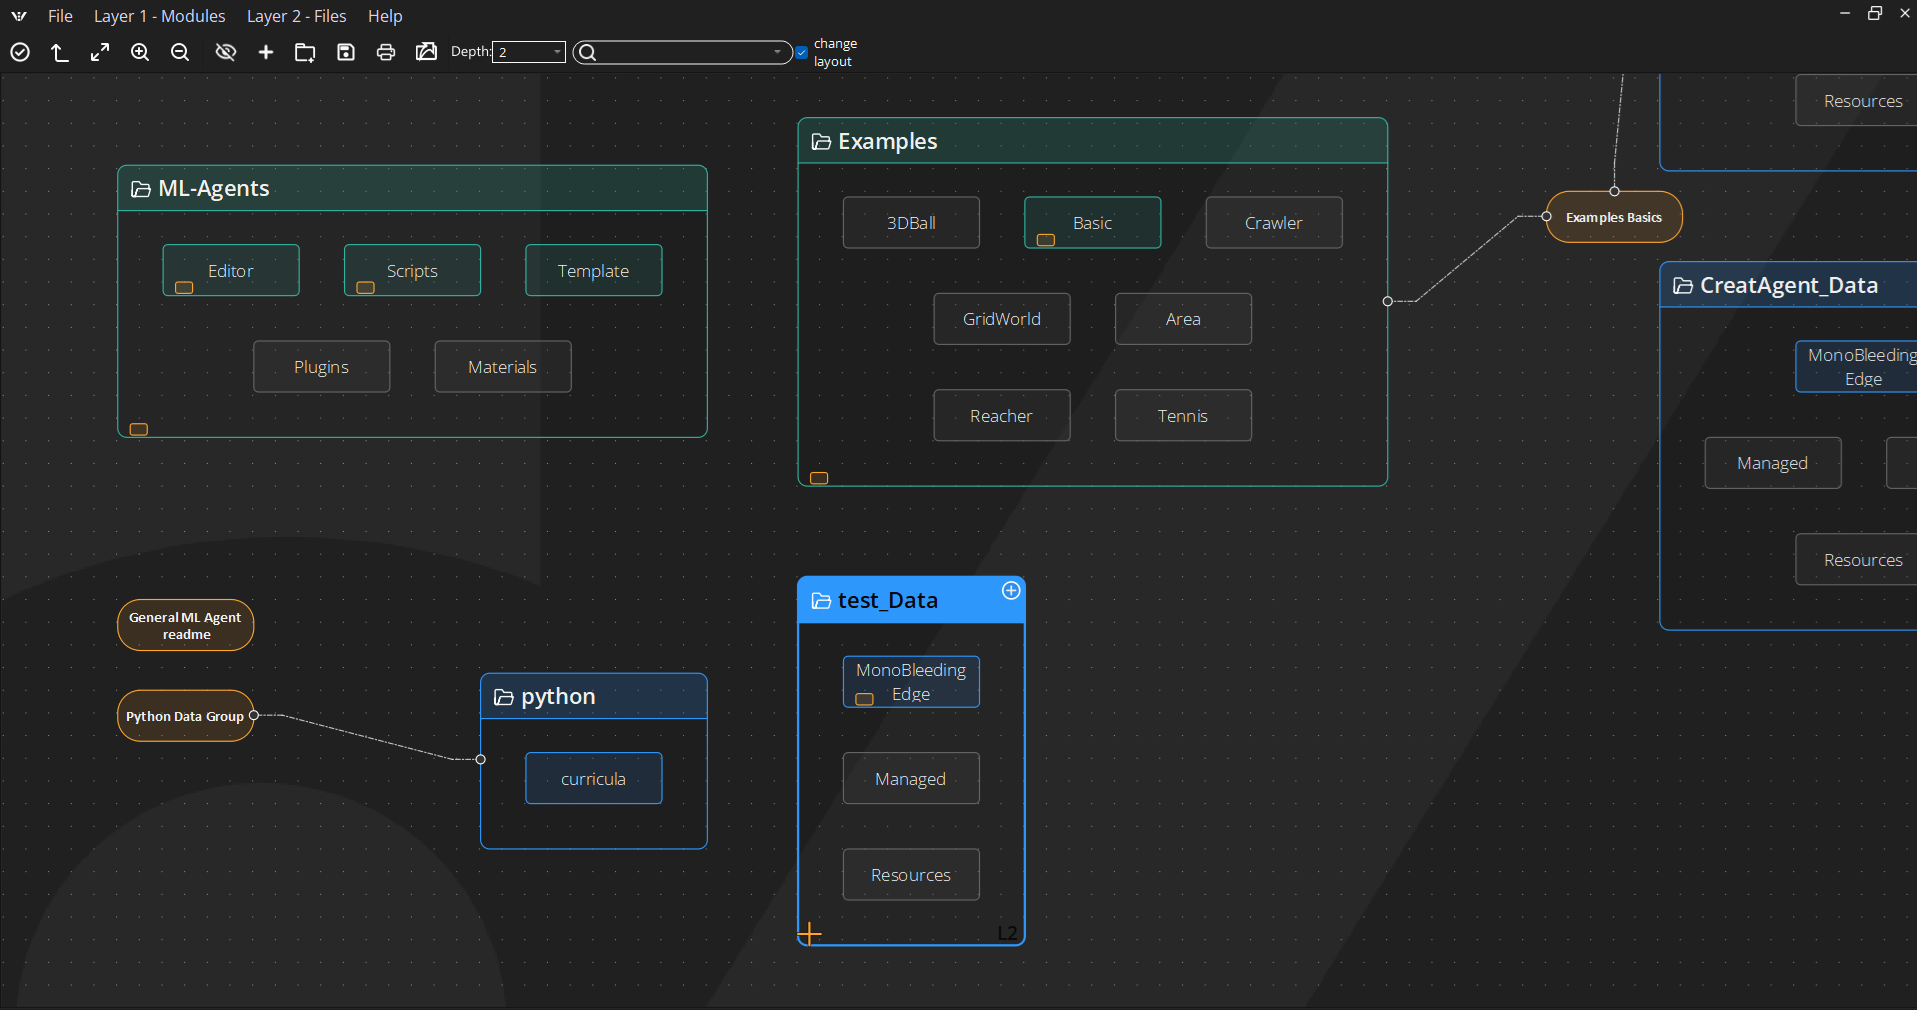The height and width of the screenshot is (1010, 1917).
Task: Click the orange note icon on Scripts node
Action: 366,288
